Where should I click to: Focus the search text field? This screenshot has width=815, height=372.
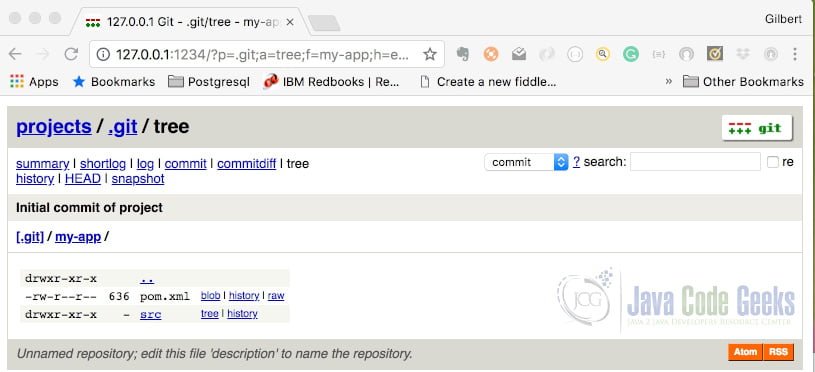coord(695,162)
